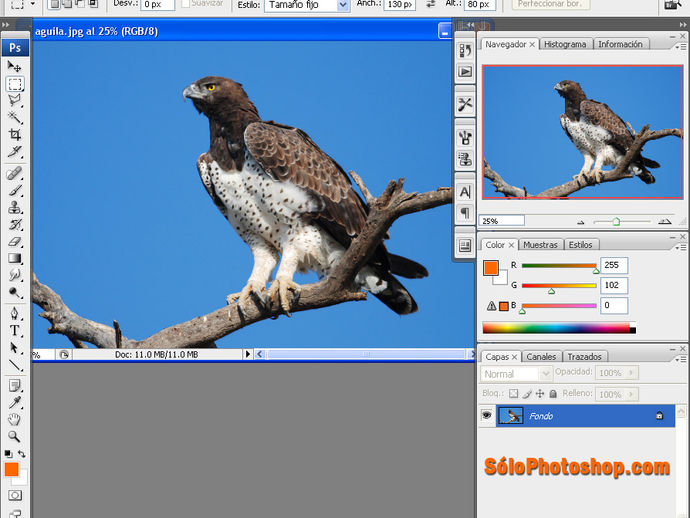Open the Layer Comps dock icon
This screenshot has width=690, height=518.
click(465, 246)
